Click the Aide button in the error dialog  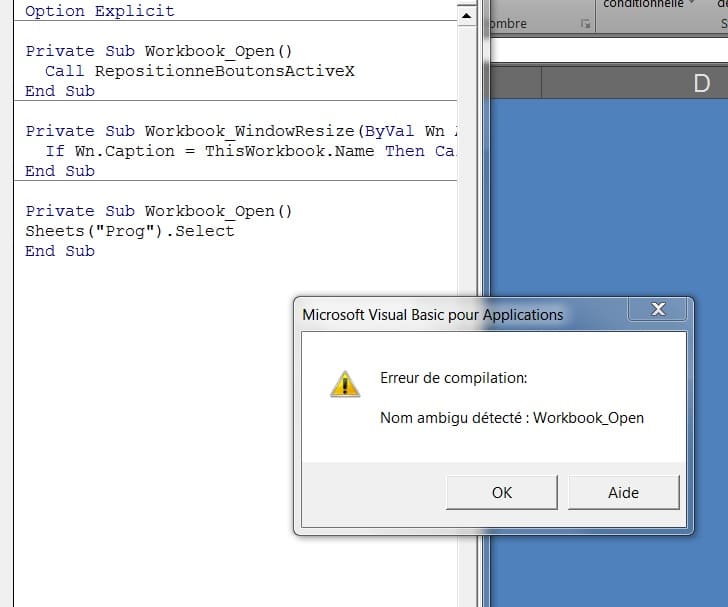(624, 492)
